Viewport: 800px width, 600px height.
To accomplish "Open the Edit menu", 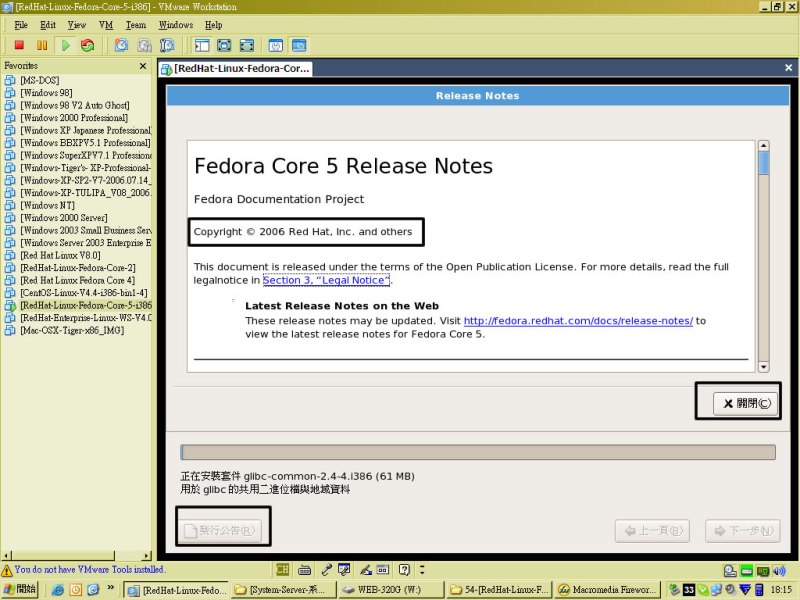I will coord(47,25).
